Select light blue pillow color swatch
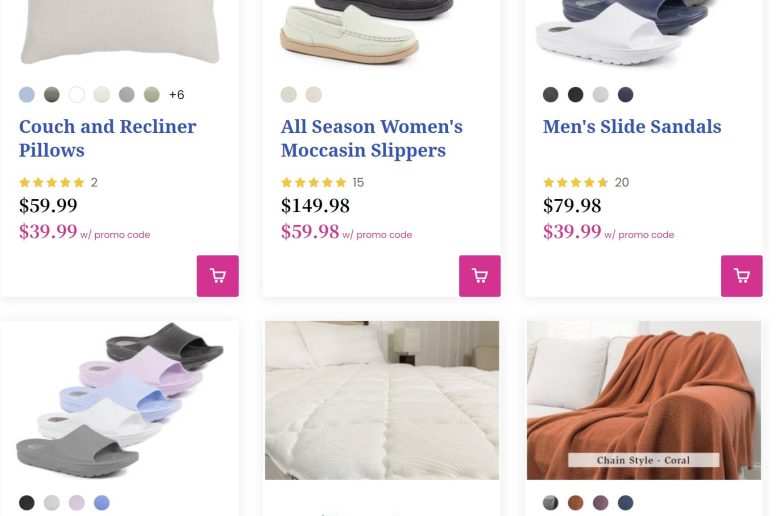The width and height of the screenshot is (780, 516). click(x=27, y=95)
